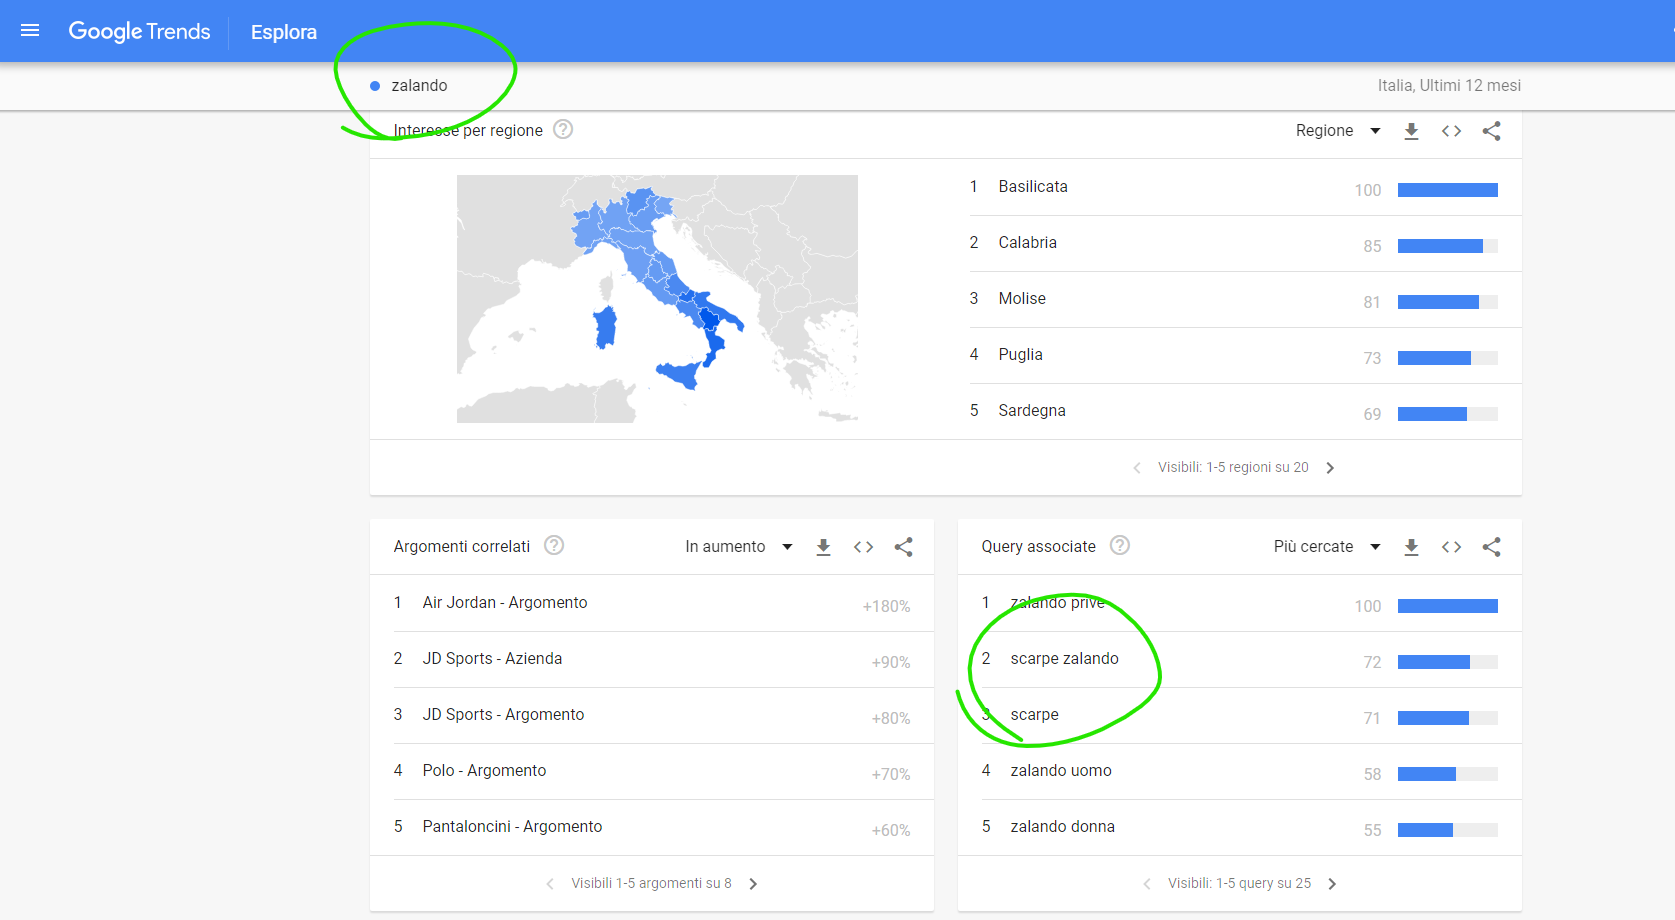Open the In aumento dropdown
The image size is (1675, 920).
coord(739,547)
